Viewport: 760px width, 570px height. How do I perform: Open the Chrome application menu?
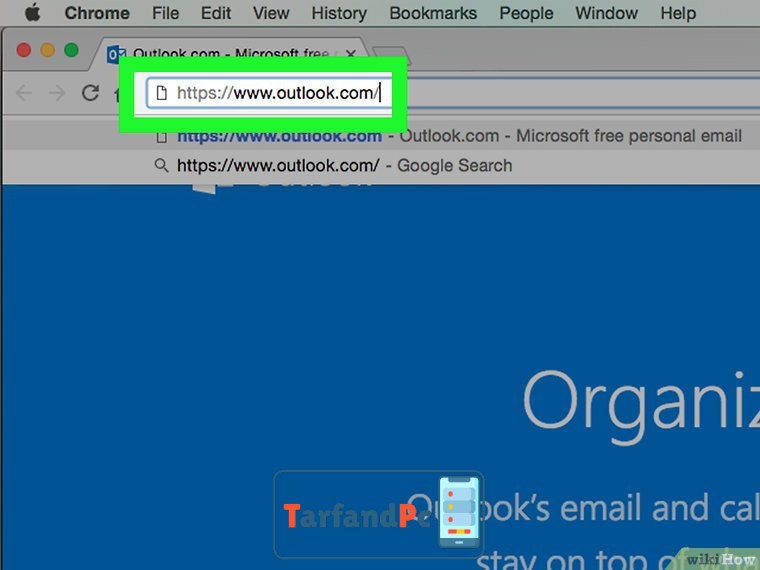point(97,13)
